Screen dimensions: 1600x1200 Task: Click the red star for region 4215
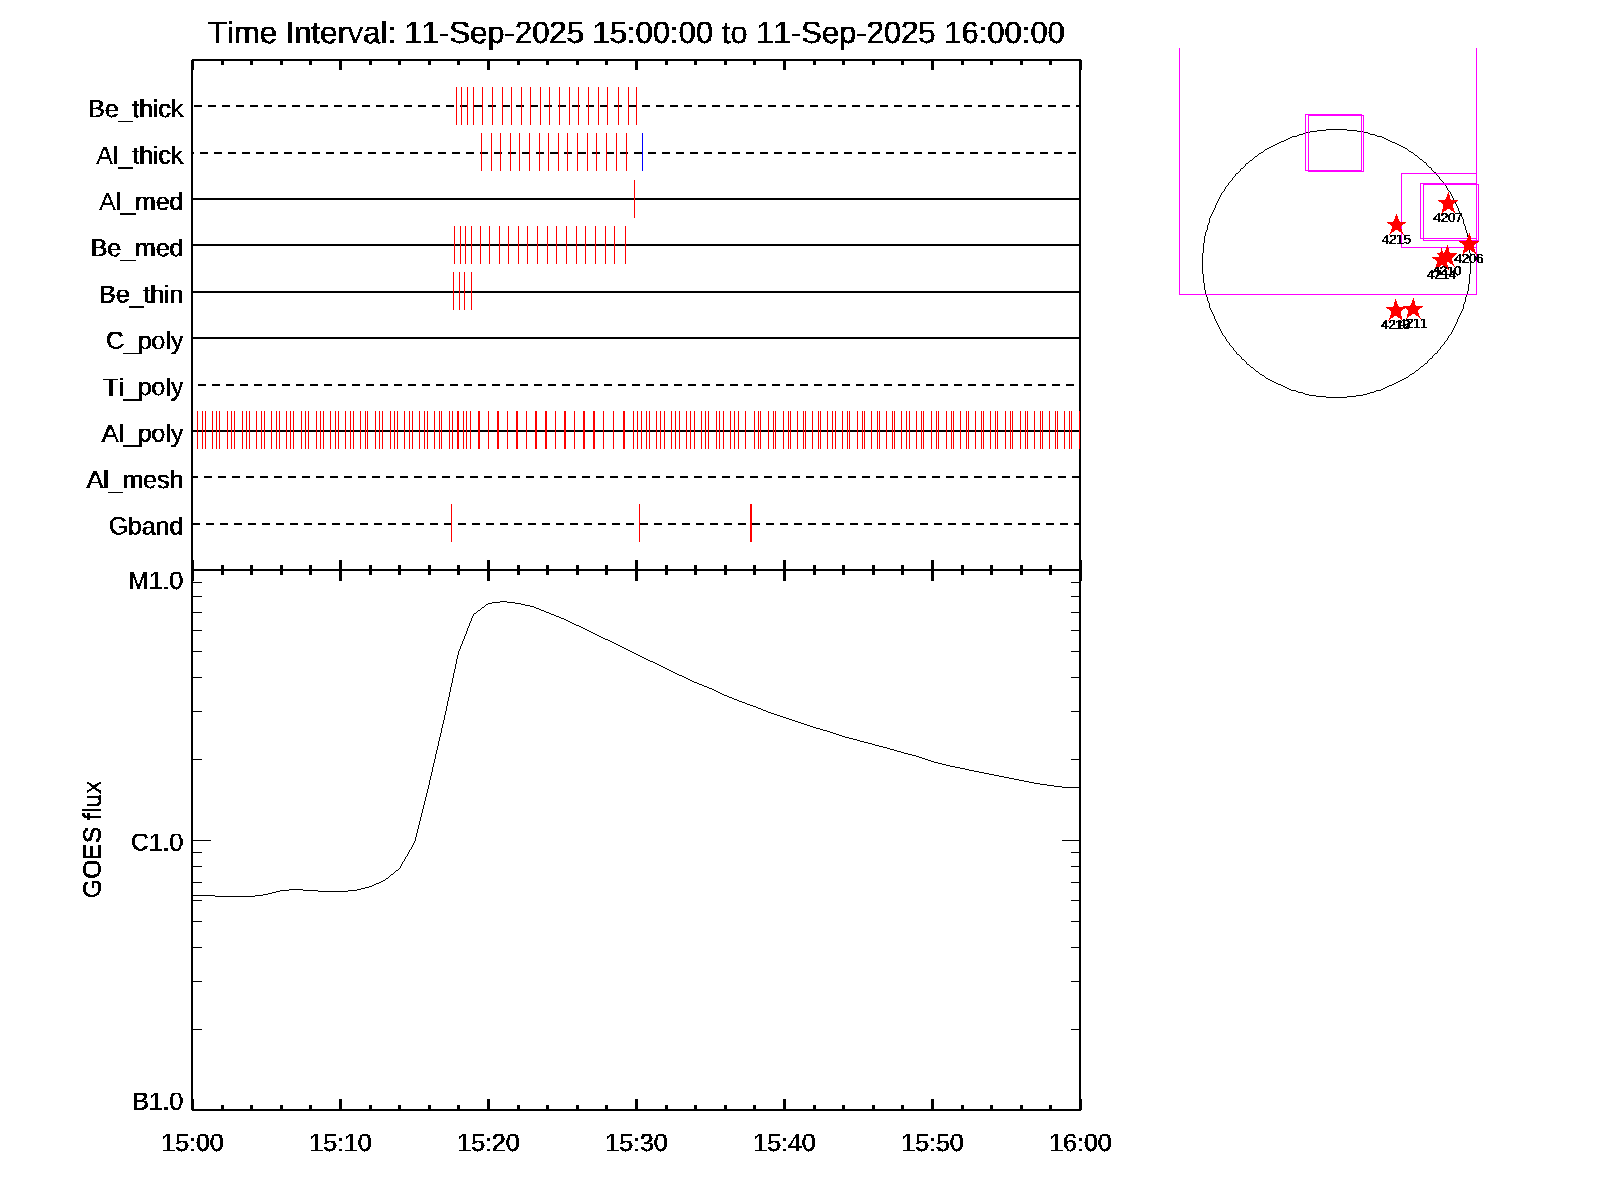[x=1396, y=225]
